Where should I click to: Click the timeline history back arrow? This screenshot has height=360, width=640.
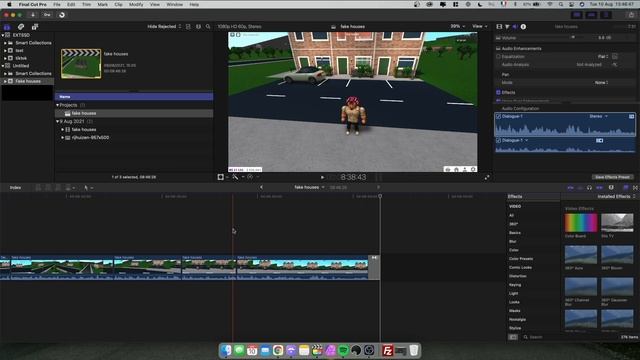click(x=261, y=187)
